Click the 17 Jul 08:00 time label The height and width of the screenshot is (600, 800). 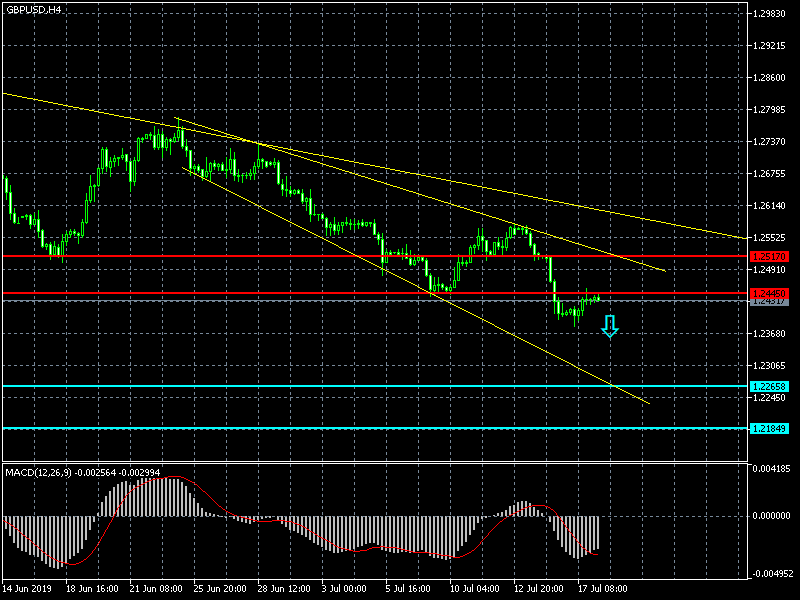(x=603, y=588)
